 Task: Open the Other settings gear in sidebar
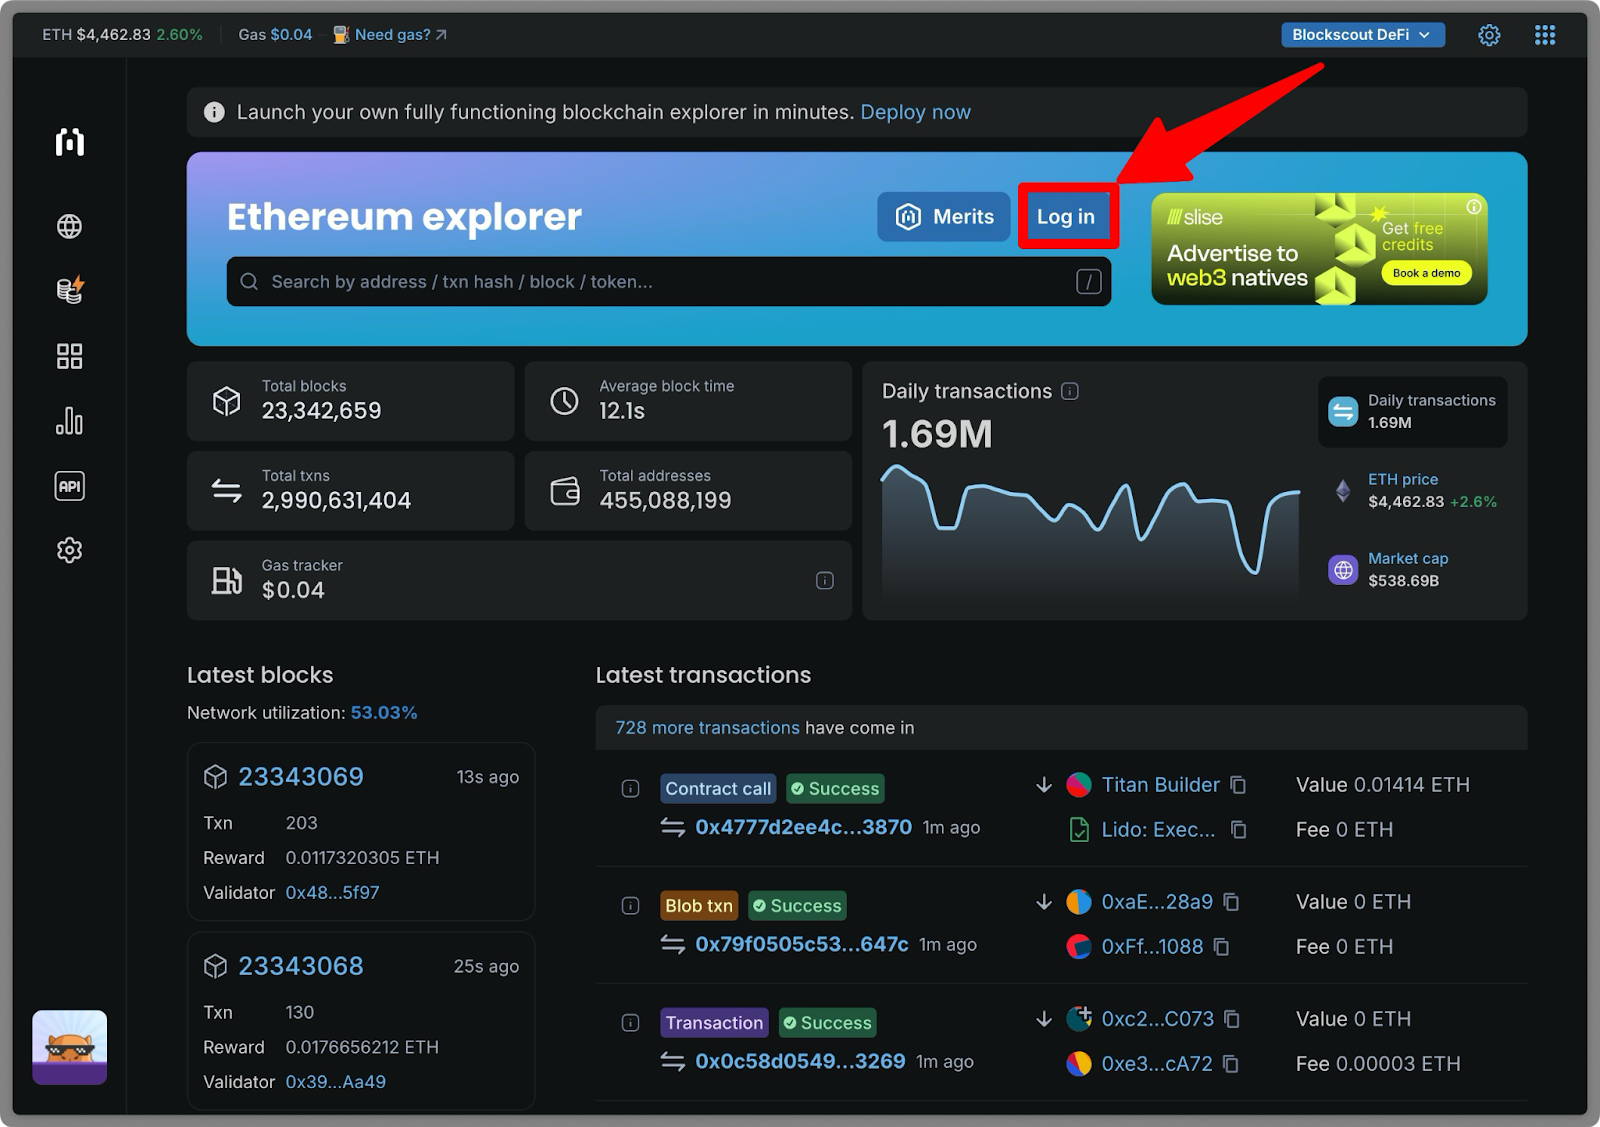pyautogui.click(x=69, y=550)
